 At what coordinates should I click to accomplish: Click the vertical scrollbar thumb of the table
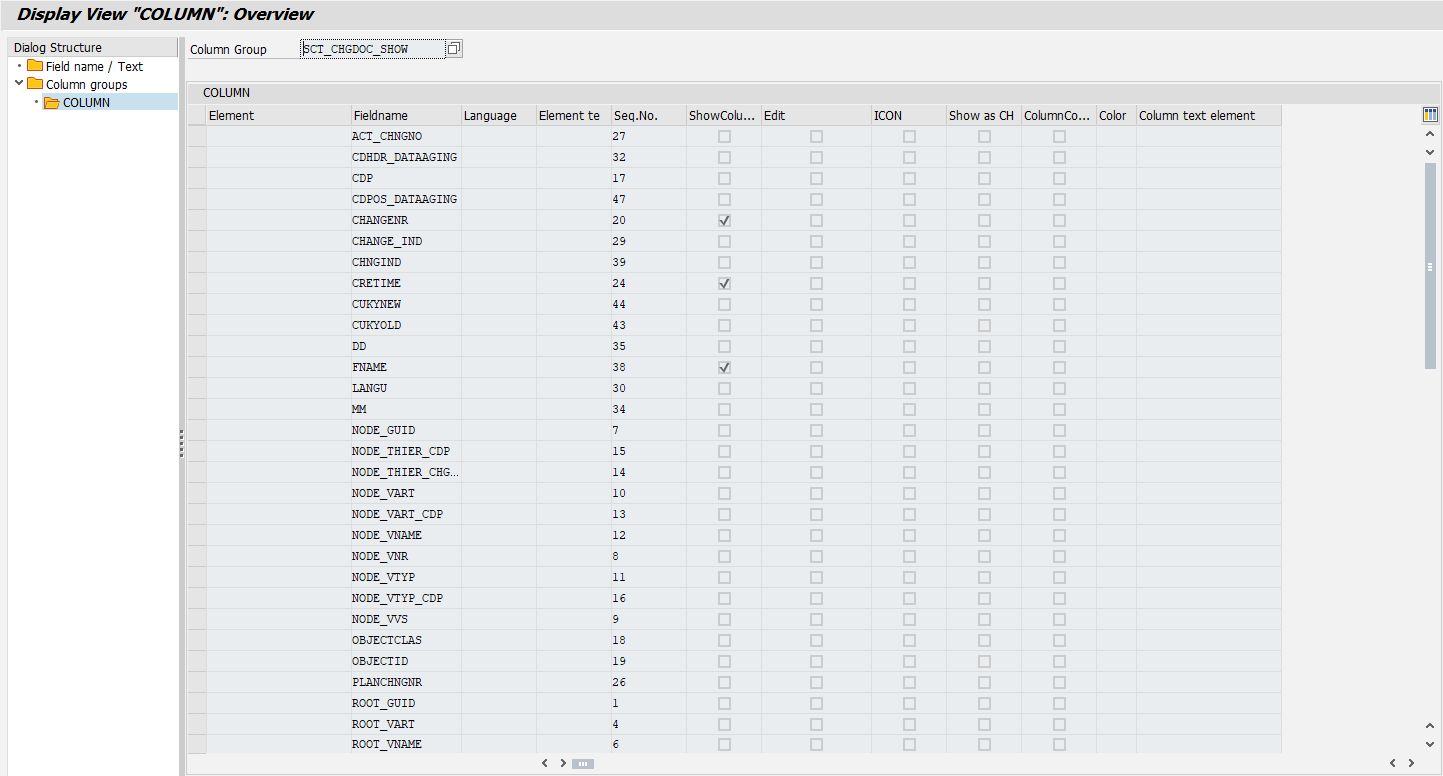point(1430,265)
